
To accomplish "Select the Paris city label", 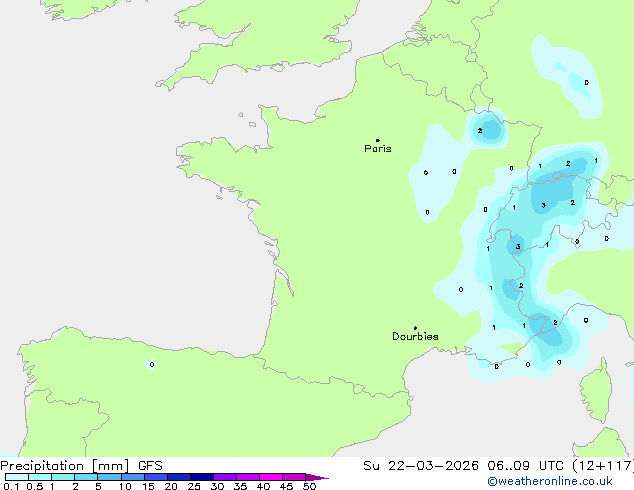I will tap(378, 148).
